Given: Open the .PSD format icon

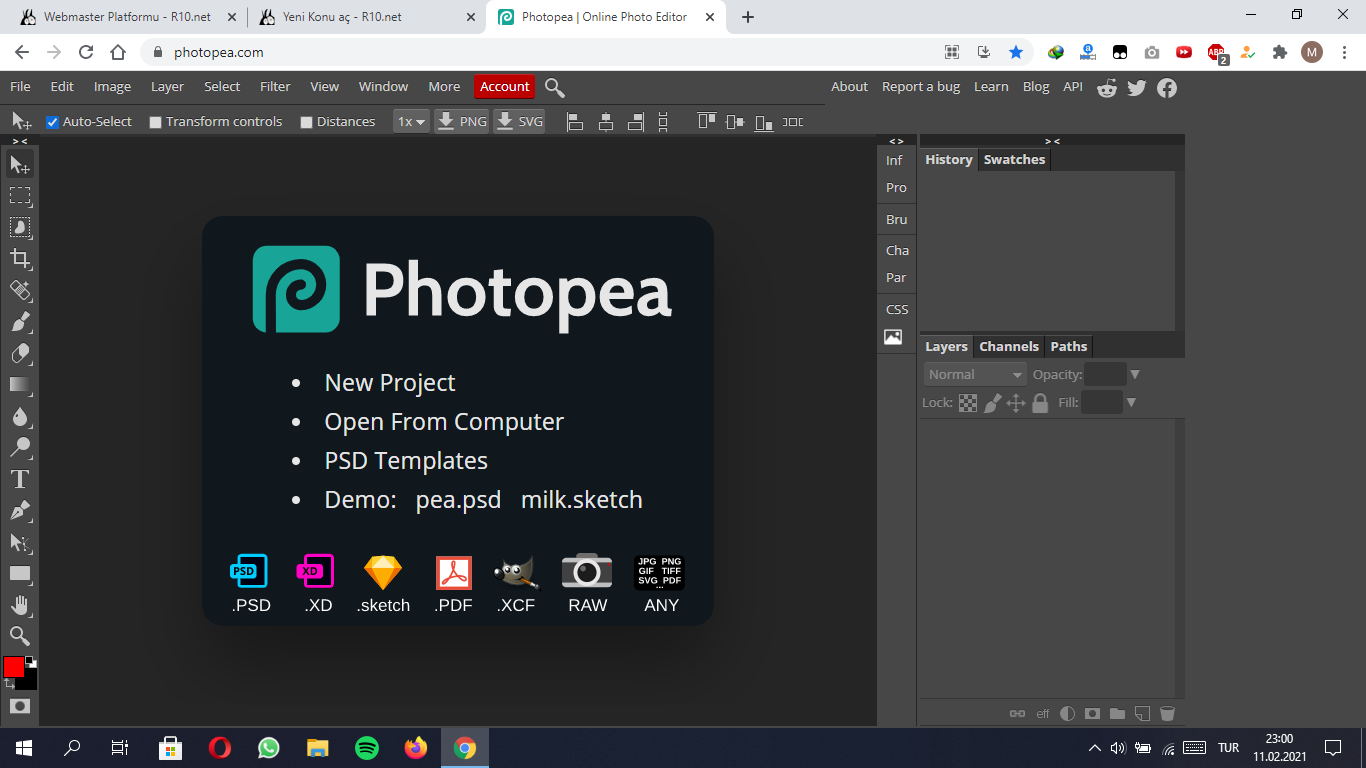Looking at the screenshot, I should coord(250,584).
